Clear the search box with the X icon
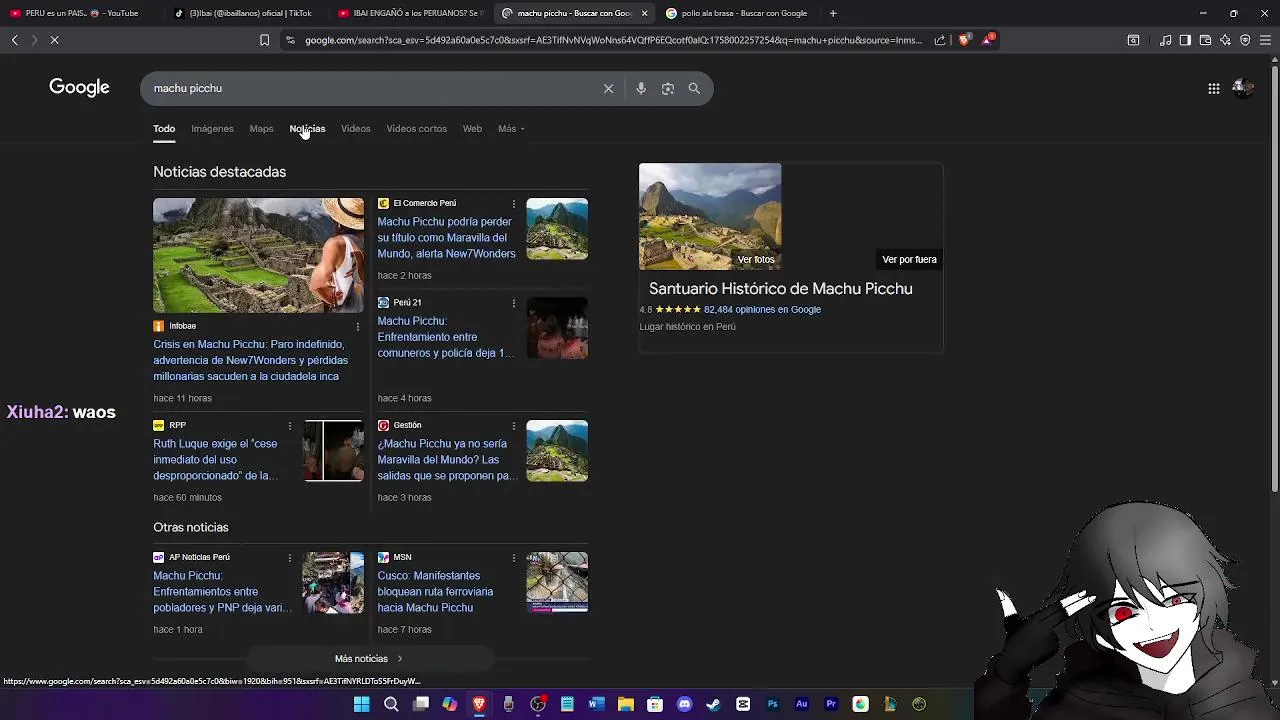Screen dimensions: 1280x720 608,88
